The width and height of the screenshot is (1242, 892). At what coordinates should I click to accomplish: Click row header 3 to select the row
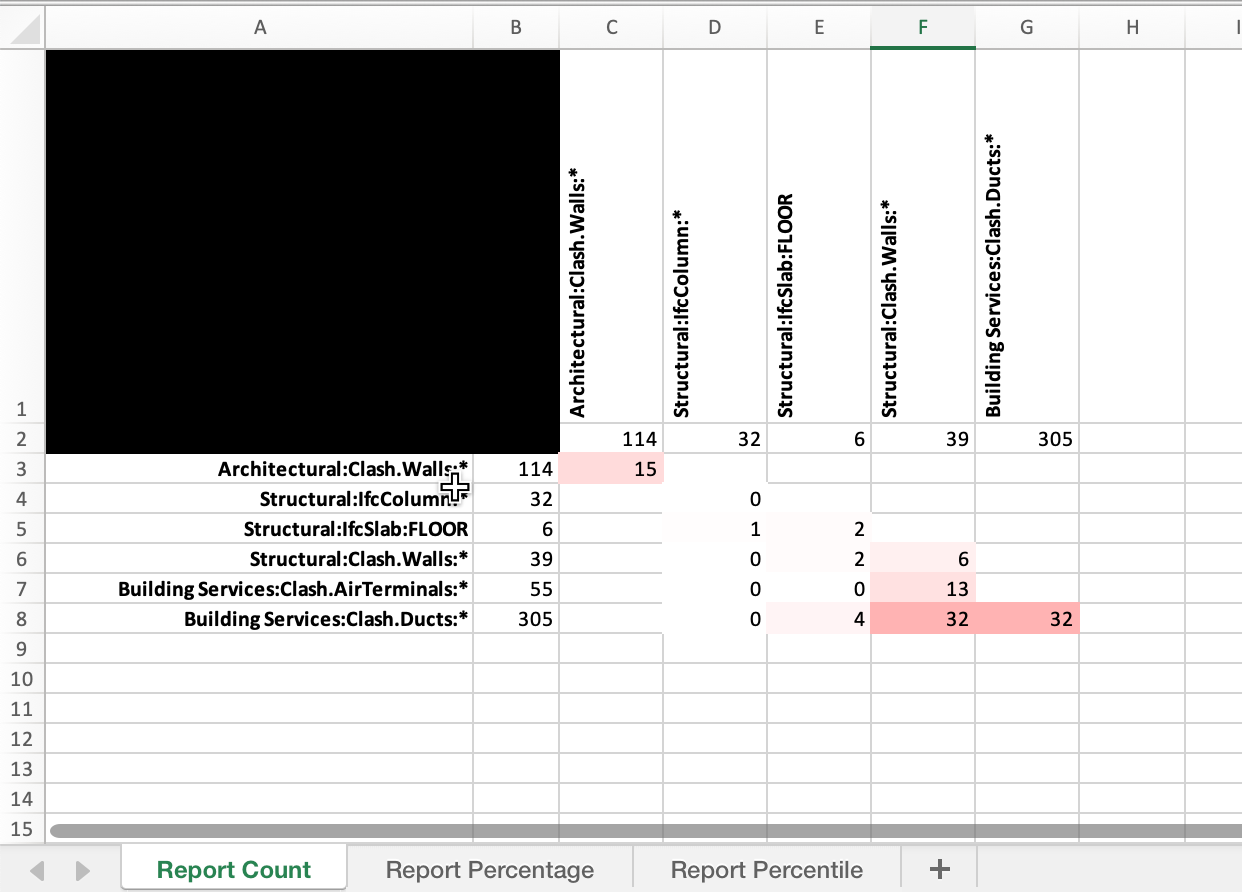pyautogui.click(x=21, y=469)
